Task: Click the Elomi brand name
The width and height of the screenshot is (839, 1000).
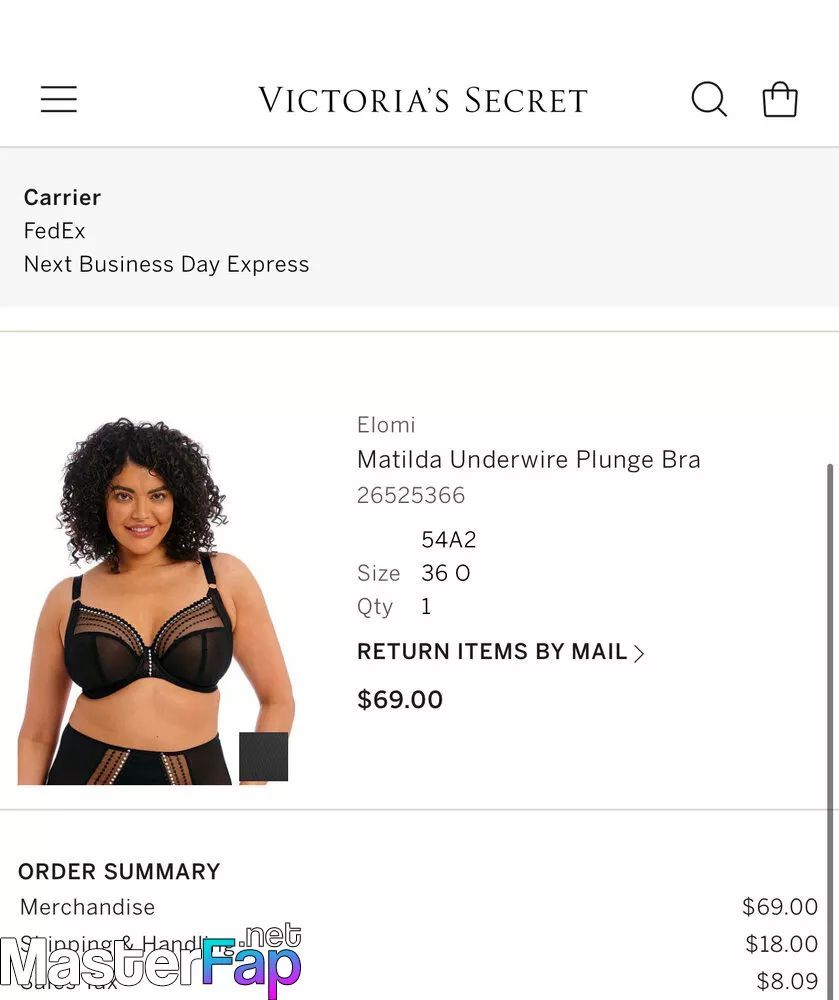Action: point(386,425)
